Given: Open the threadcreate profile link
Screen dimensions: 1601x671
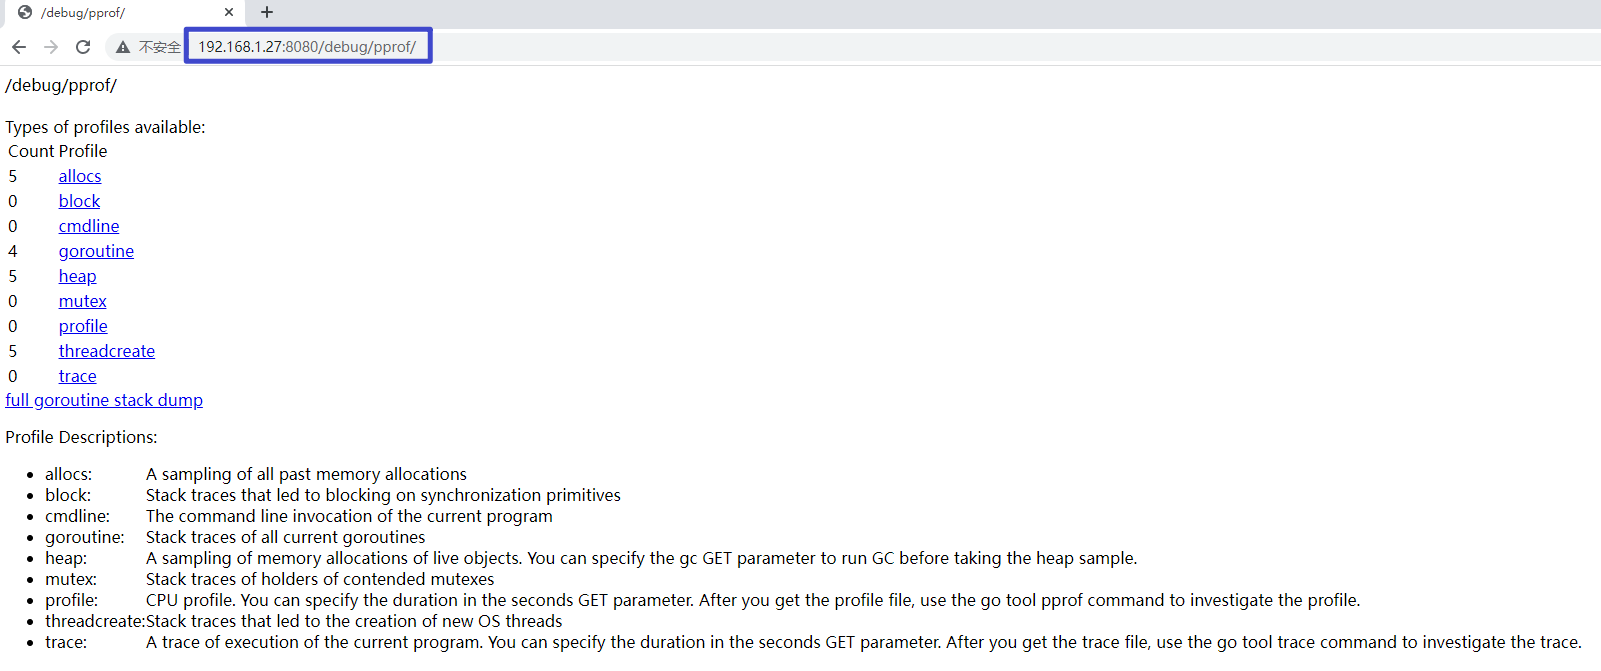Looking at the screenshot, I should 106,351.
